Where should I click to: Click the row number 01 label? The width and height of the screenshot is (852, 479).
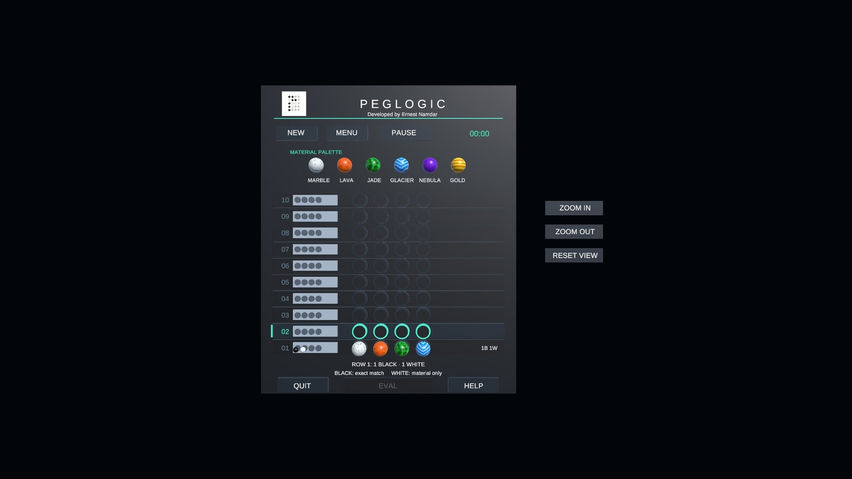(285, 348)
